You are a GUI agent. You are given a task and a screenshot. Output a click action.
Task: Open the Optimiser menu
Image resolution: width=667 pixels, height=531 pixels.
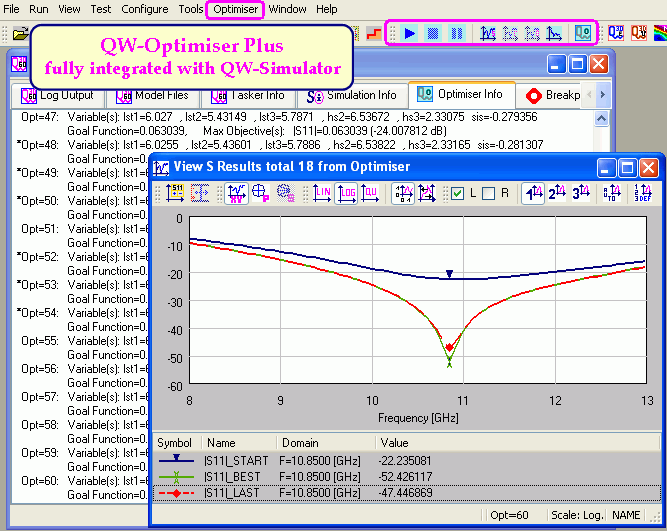pos(236,9)
